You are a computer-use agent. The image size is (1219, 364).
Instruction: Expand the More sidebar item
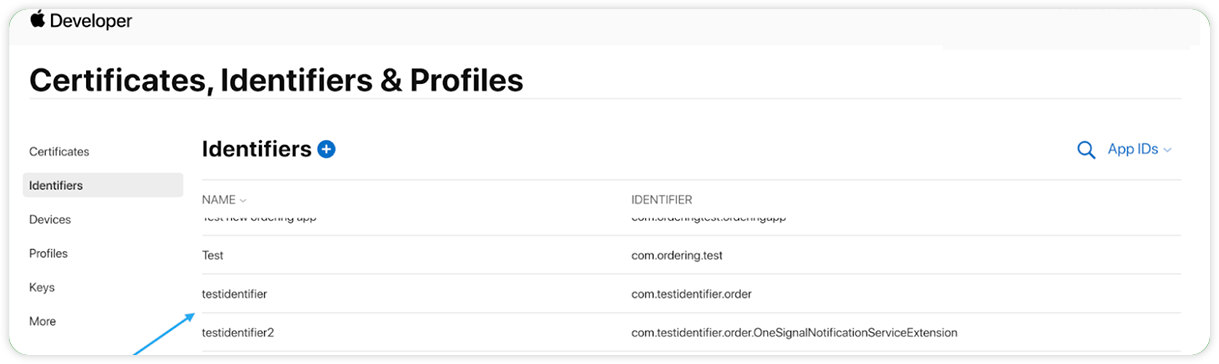[43, 322]
